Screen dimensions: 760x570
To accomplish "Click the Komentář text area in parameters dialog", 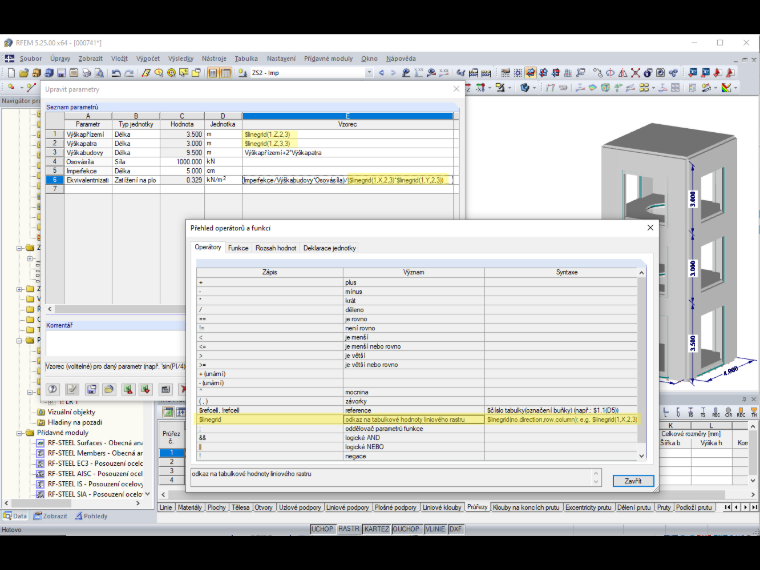I will coord(115,343).
